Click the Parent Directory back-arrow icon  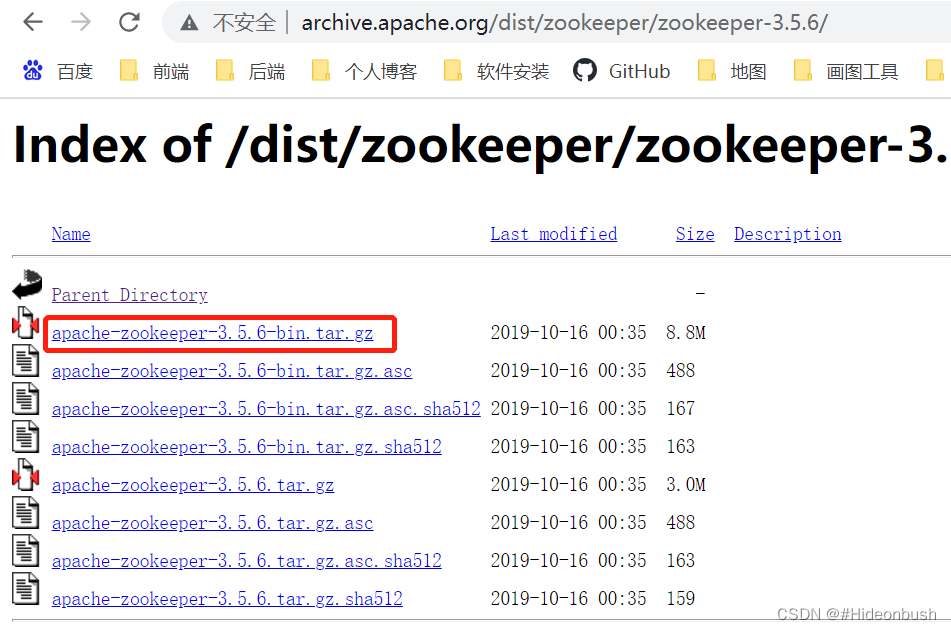pos(27,284)
